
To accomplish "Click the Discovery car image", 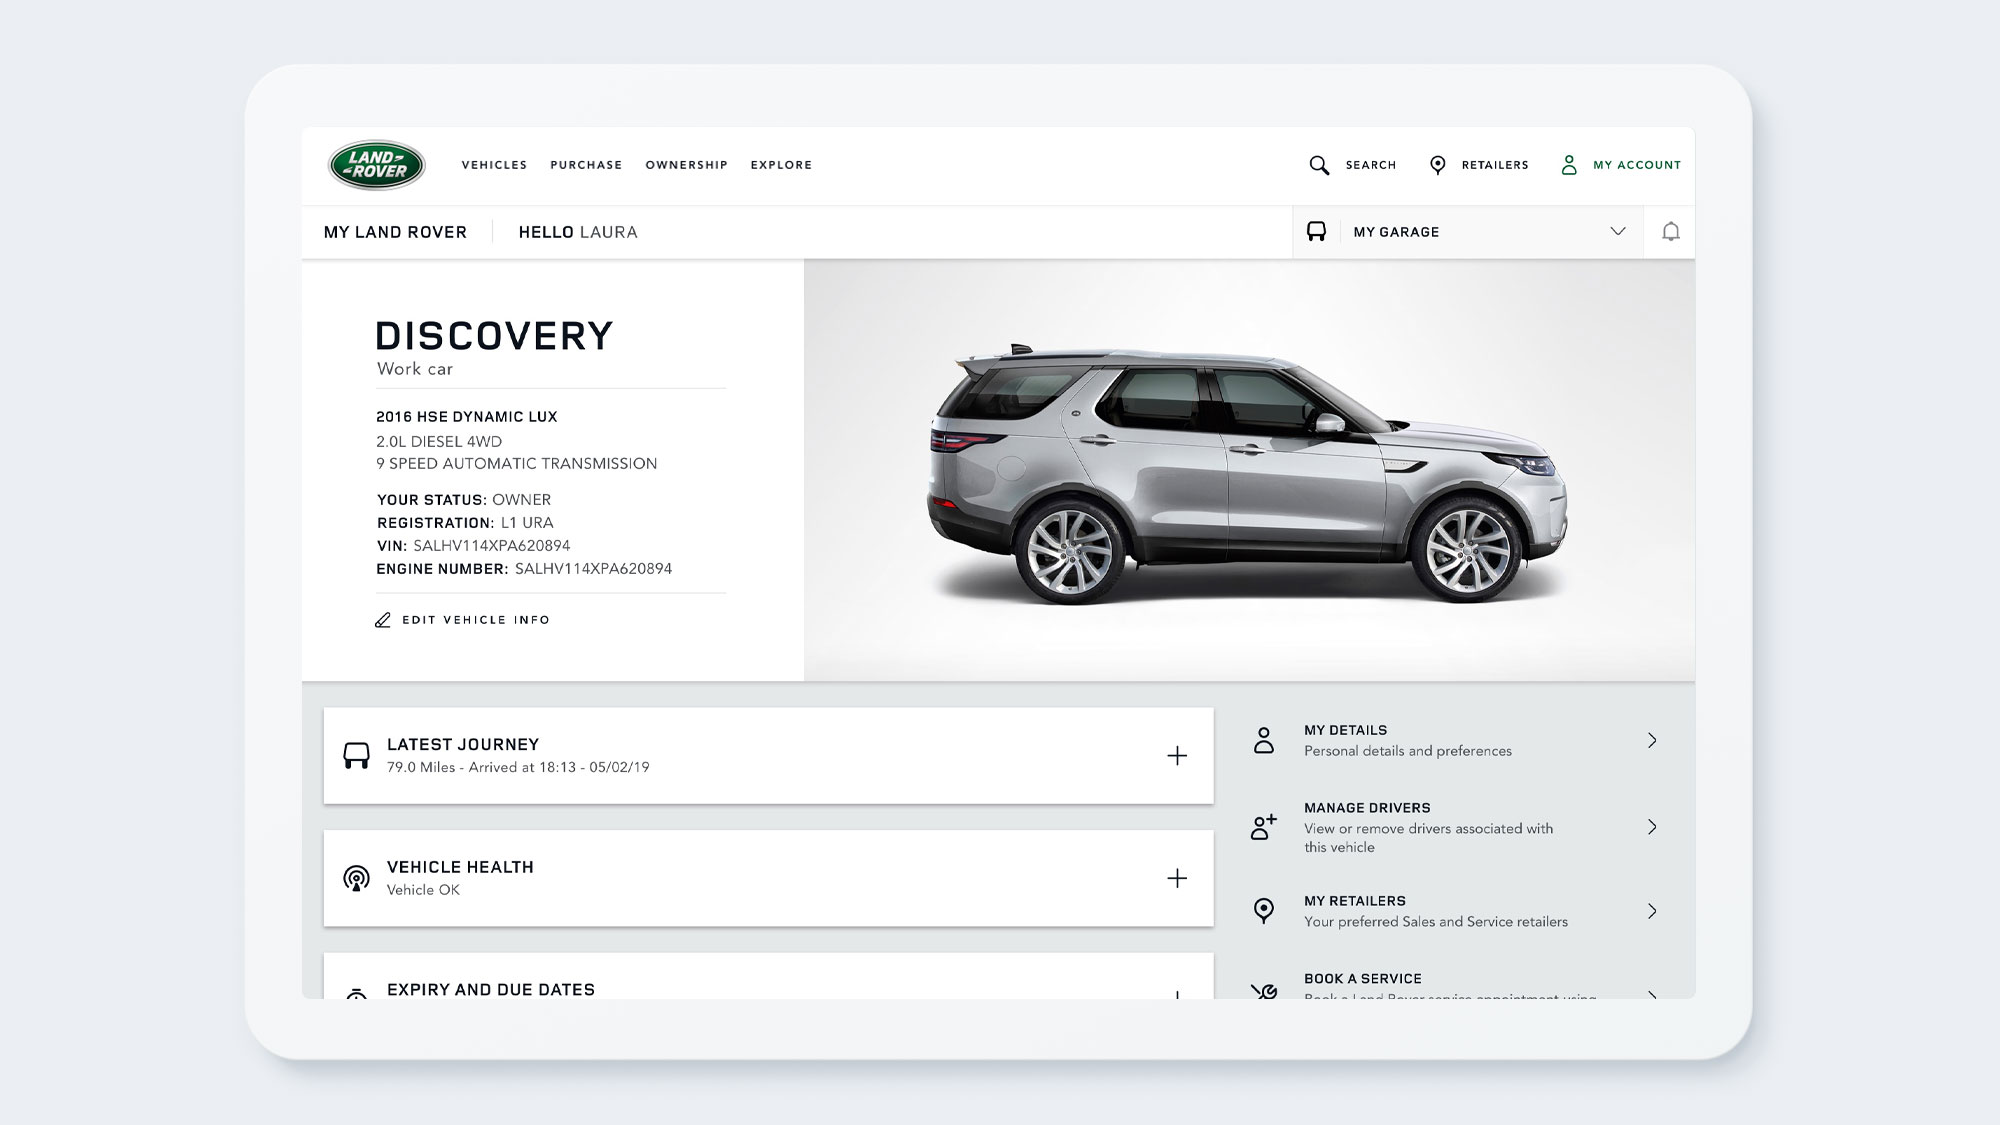I will 1247,474.
